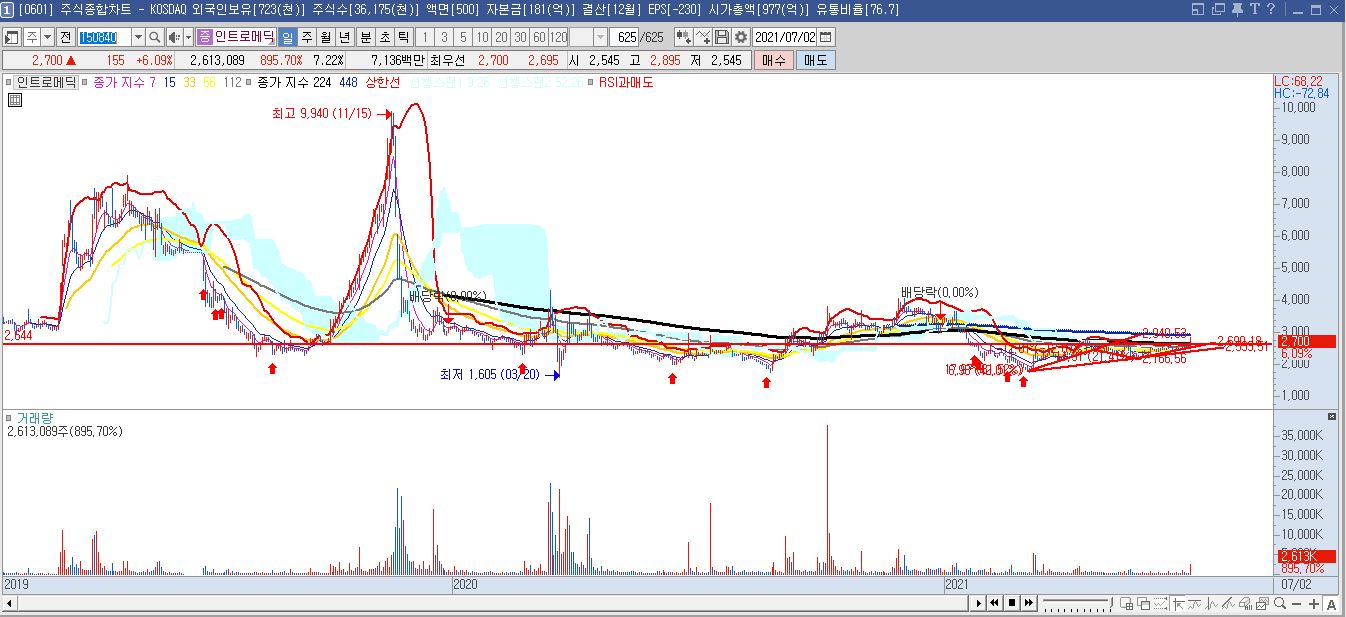Click the minus zoom out icon at bottom
Screen dimensions: 1346x617
1296,603
